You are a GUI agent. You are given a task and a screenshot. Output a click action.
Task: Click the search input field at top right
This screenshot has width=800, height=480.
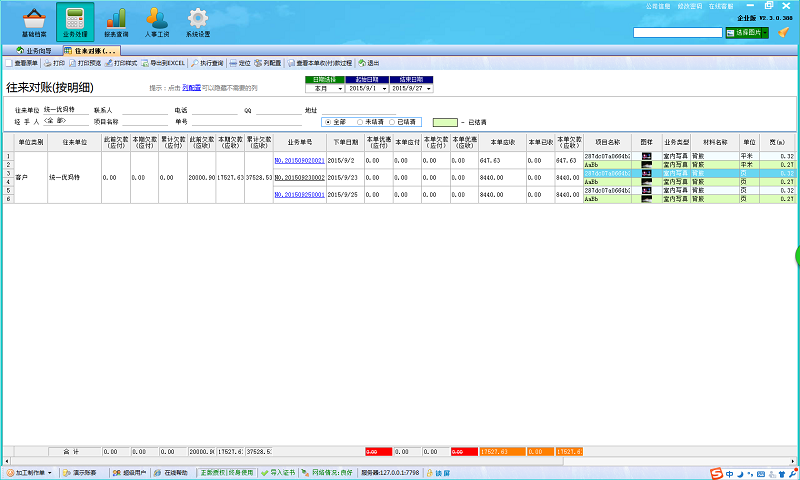(x=677, y=33)
